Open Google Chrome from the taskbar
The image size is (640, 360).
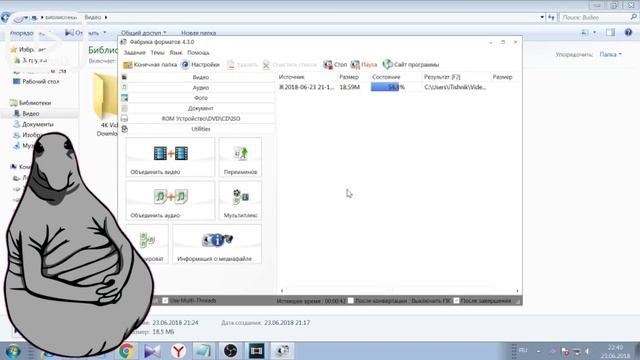pyautogui.click(x=127, y=351)
